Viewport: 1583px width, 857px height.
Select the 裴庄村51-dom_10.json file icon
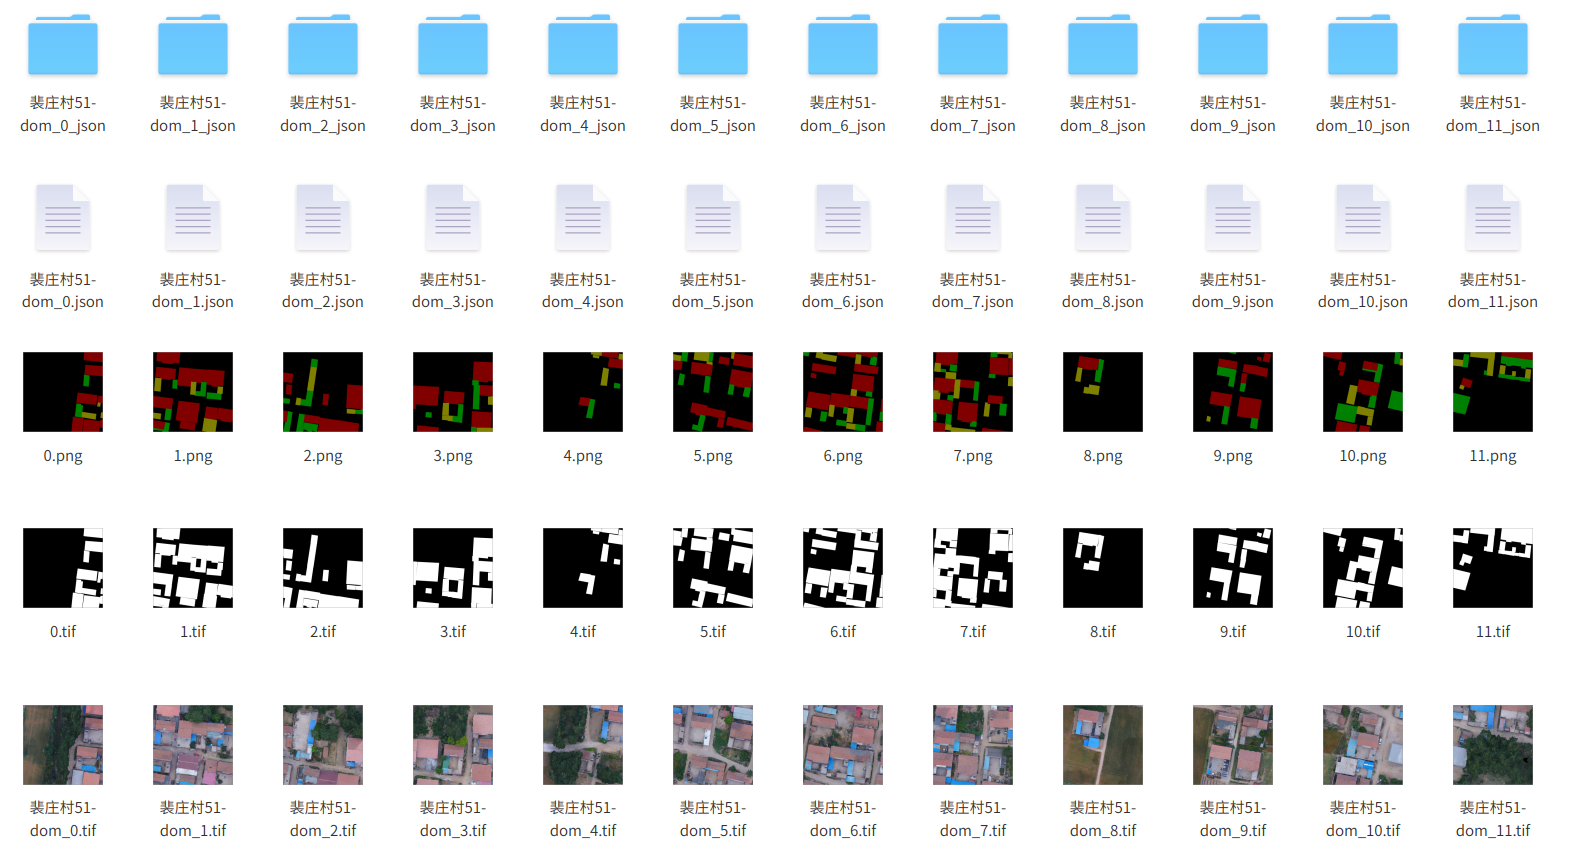(1363, 217)
